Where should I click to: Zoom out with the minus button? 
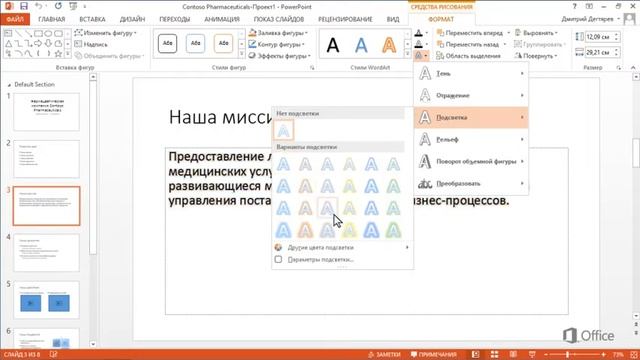[546, 354]
